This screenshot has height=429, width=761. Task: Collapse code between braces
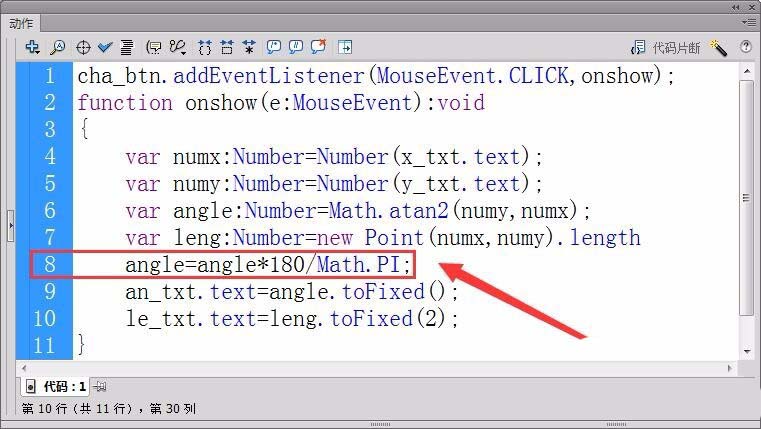click(x=205, y=47)
